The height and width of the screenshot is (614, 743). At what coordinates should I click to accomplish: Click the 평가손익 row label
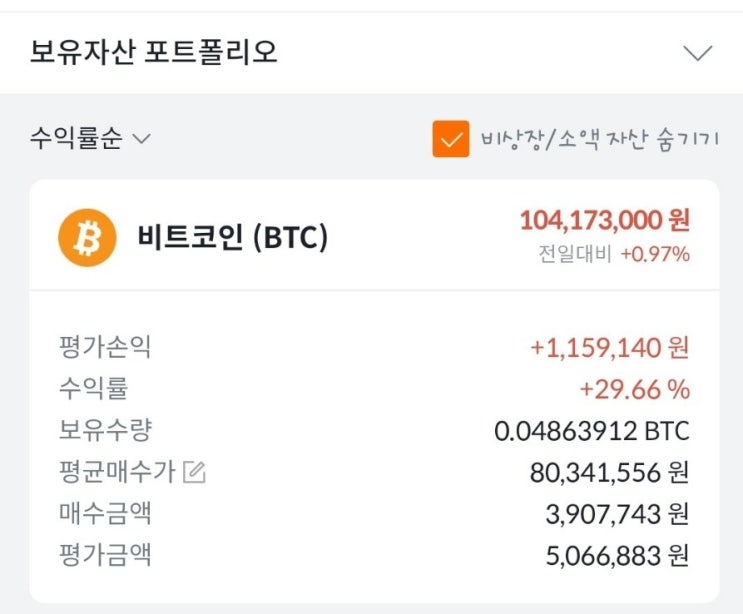105,347
